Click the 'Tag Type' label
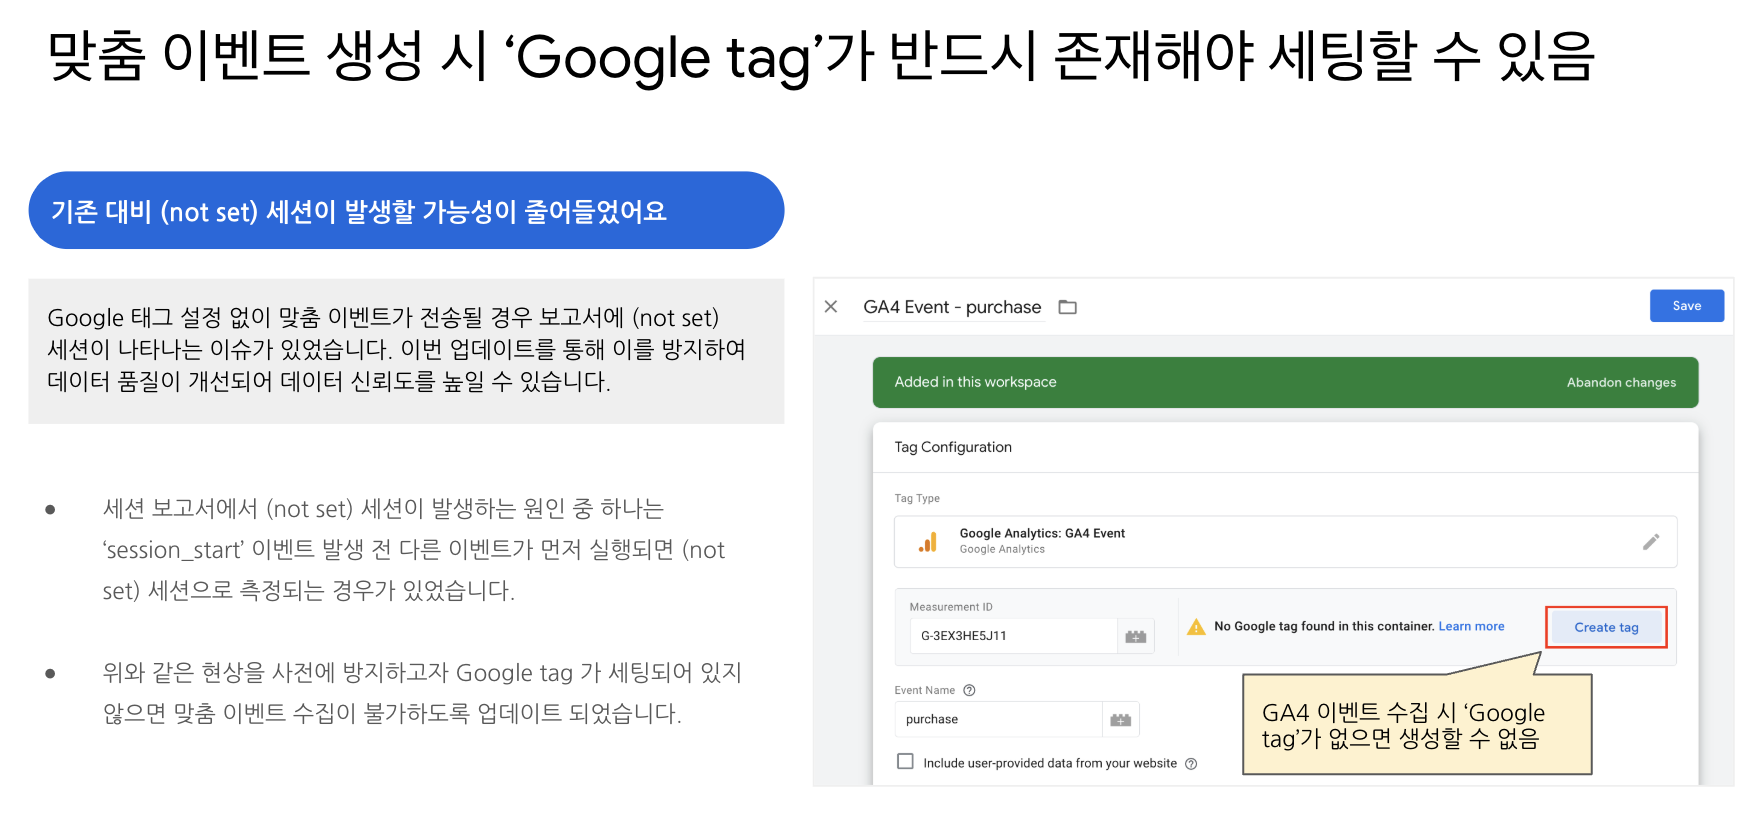Viewport: 1760px width, 830px height. (x=917, y=498)
